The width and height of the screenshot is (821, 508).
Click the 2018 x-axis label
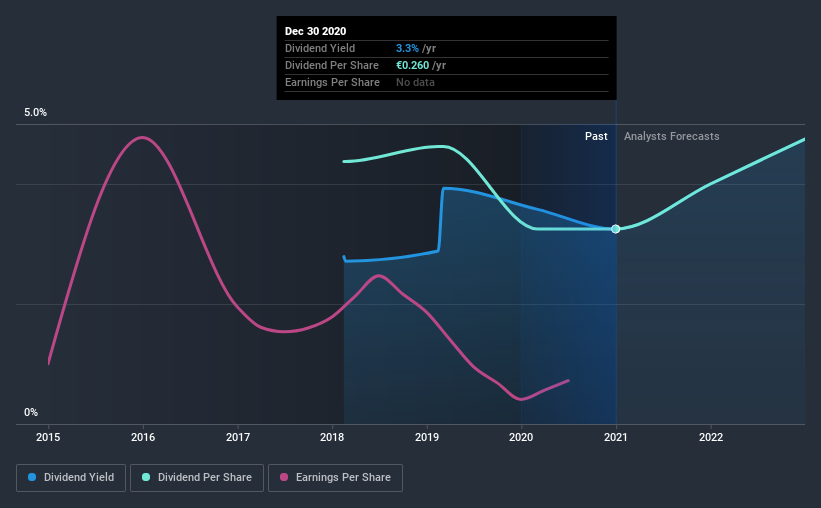332,437
